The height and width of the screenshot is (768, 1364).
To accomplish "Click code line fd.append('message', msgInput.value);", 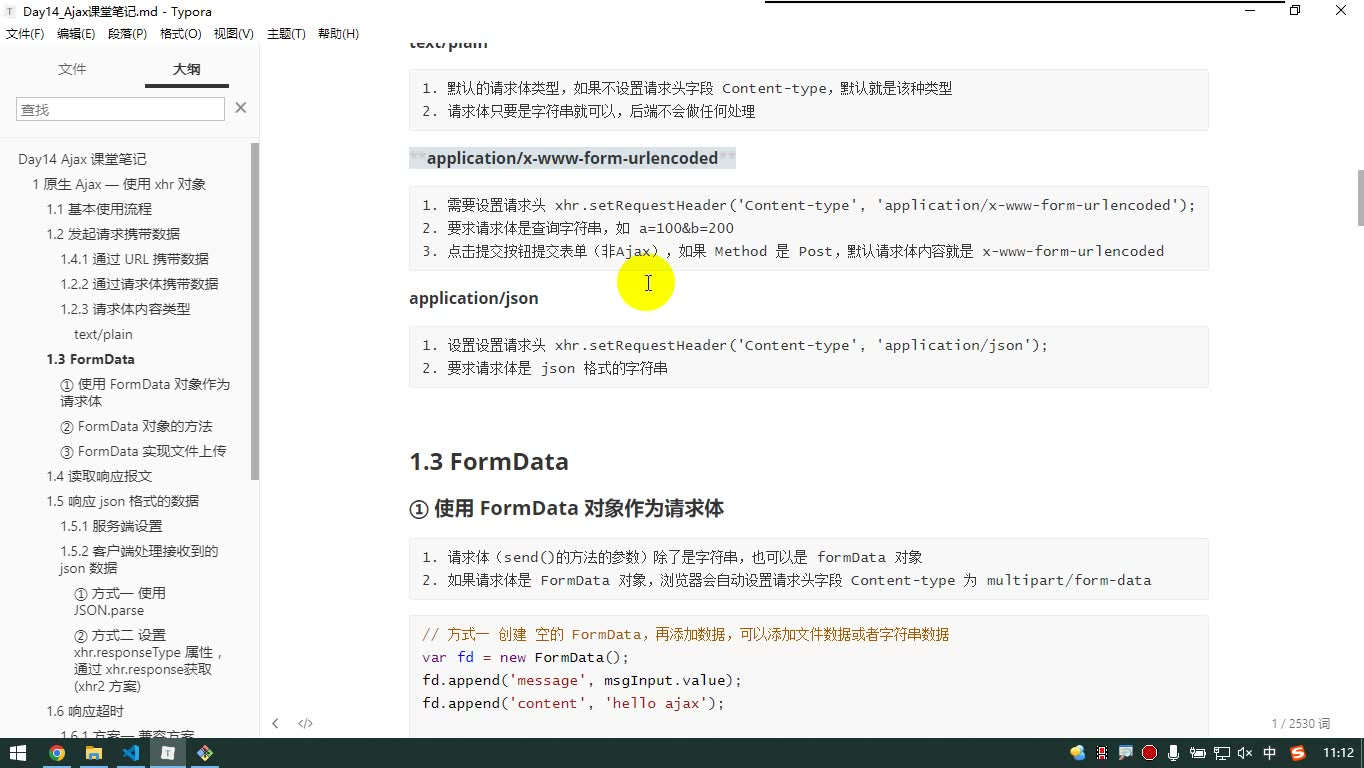I will pyautogui.click(x=582, y=680).
